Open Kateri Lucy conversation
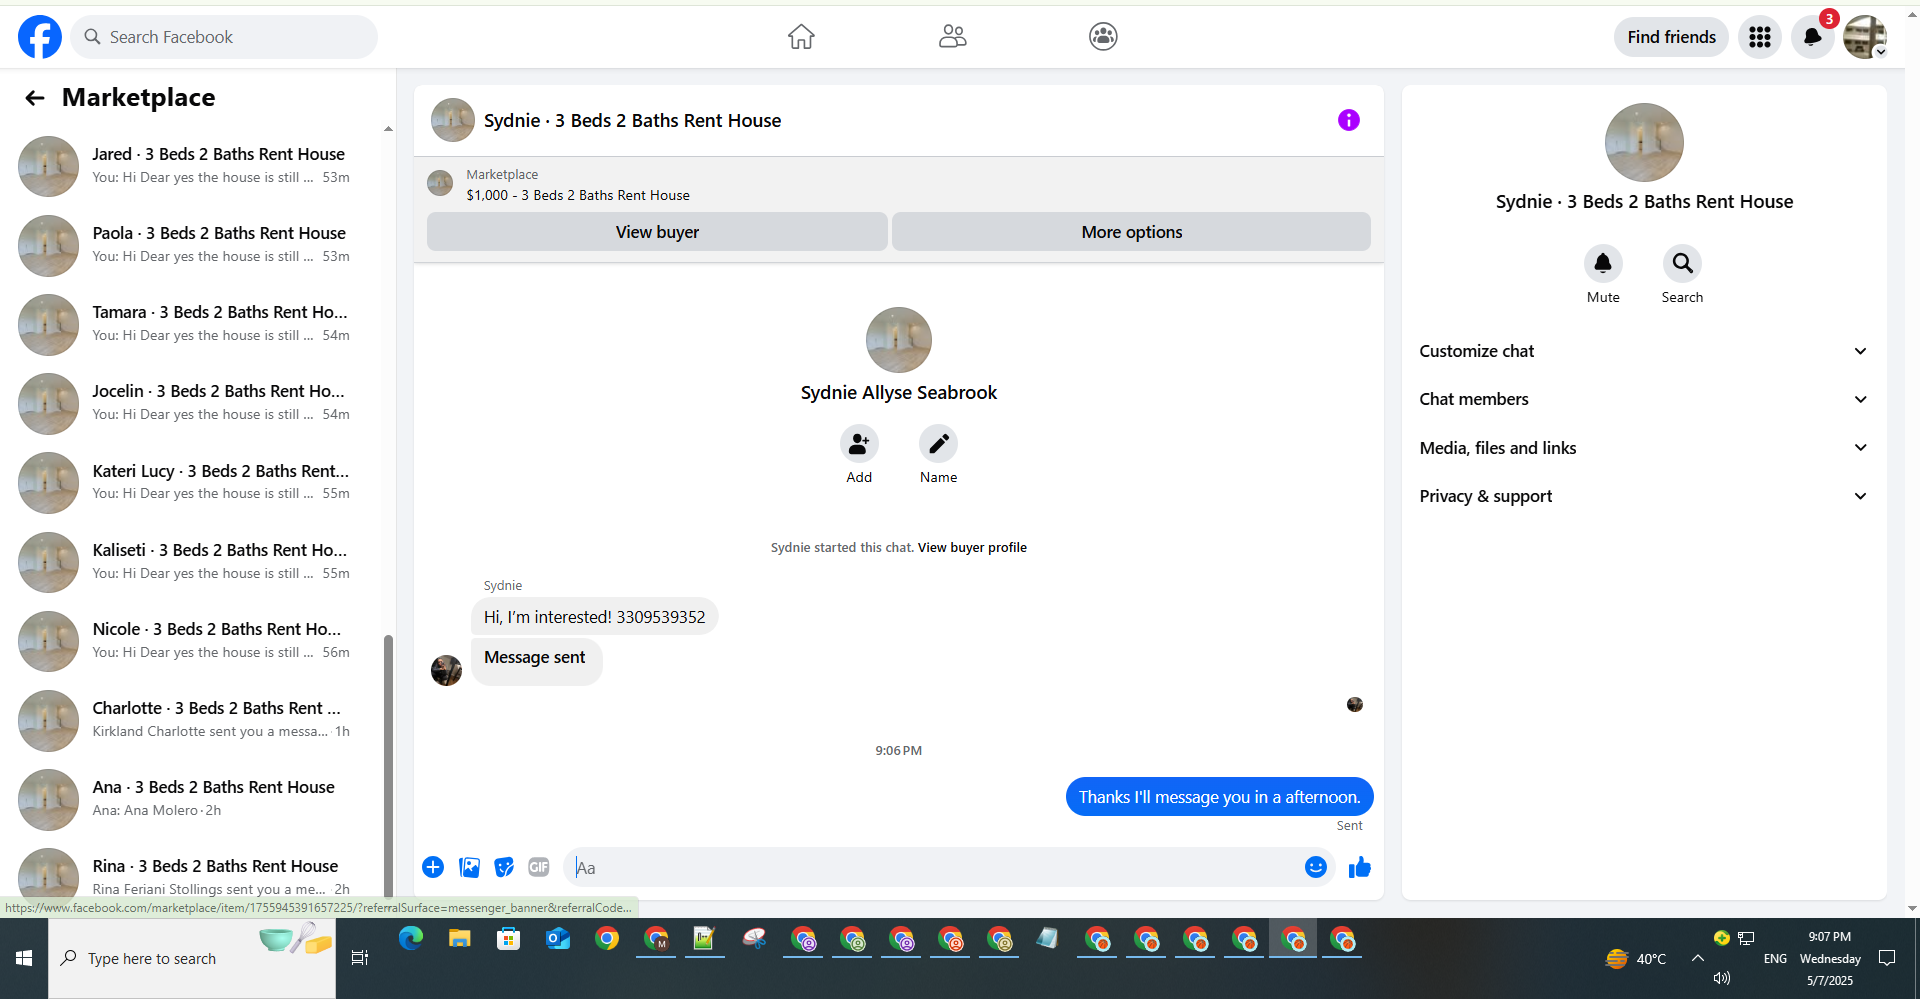The height and width of the screenshot is (999, 1920). pyautogui.click(x=192, y=482)
